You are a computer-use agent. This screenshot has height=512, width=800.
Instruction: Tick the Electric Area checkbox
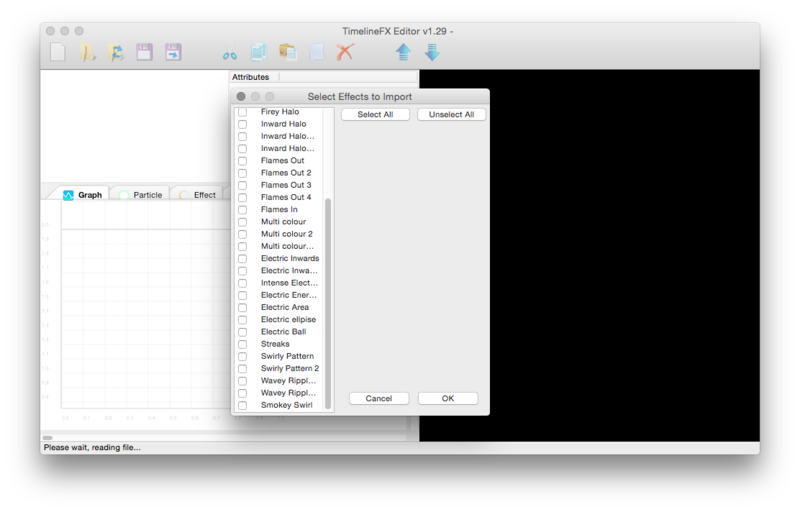click(242, 308)
